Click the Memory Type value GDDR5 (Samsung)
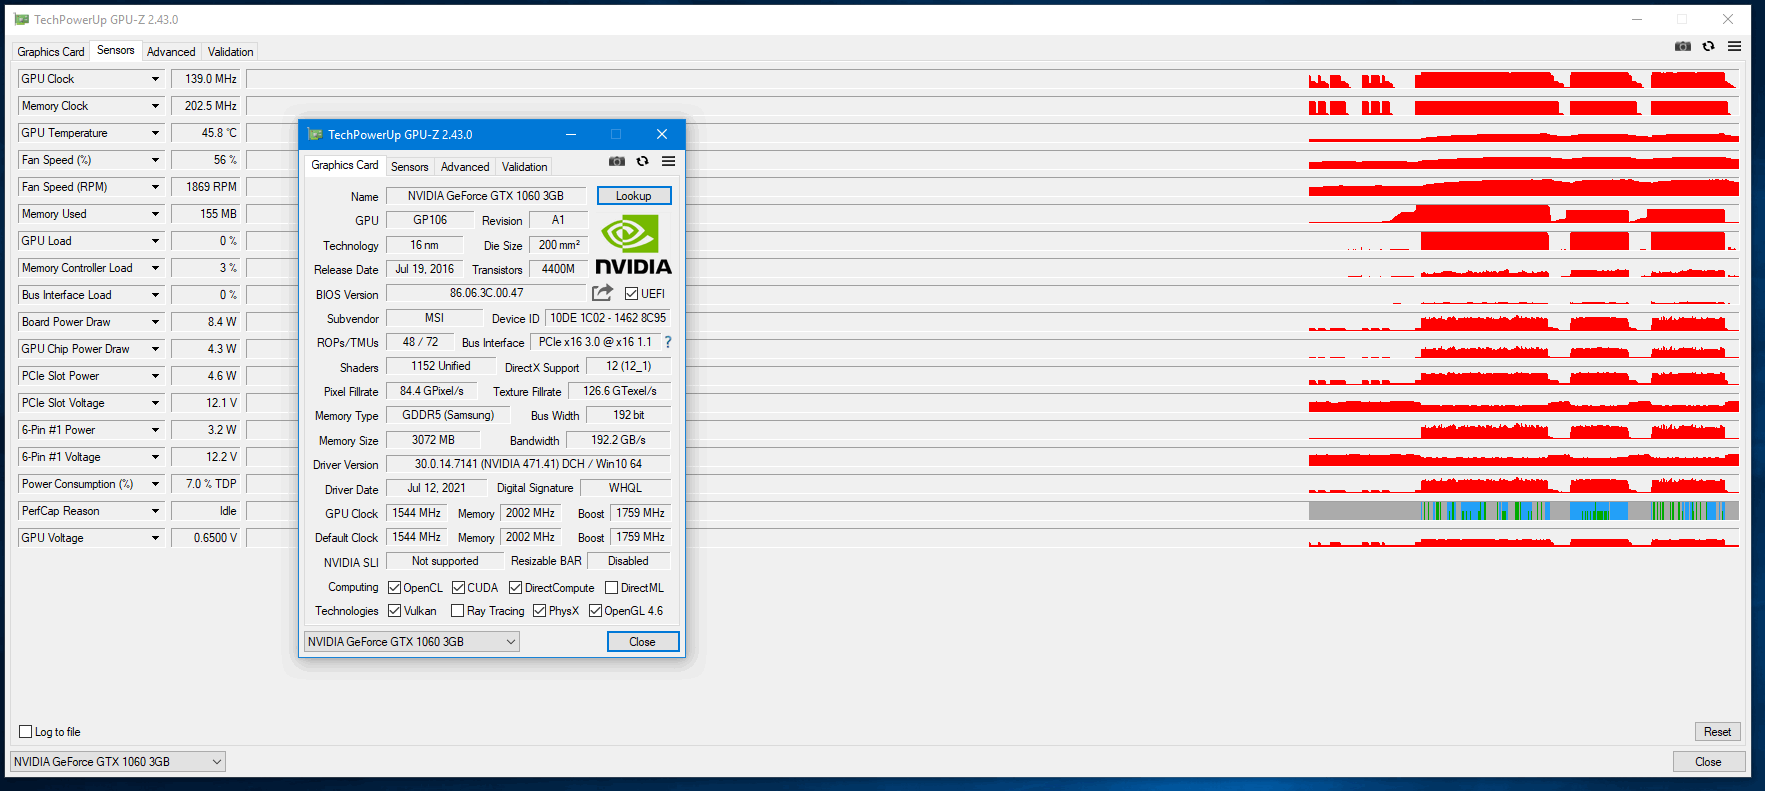 tap(448, 415)
